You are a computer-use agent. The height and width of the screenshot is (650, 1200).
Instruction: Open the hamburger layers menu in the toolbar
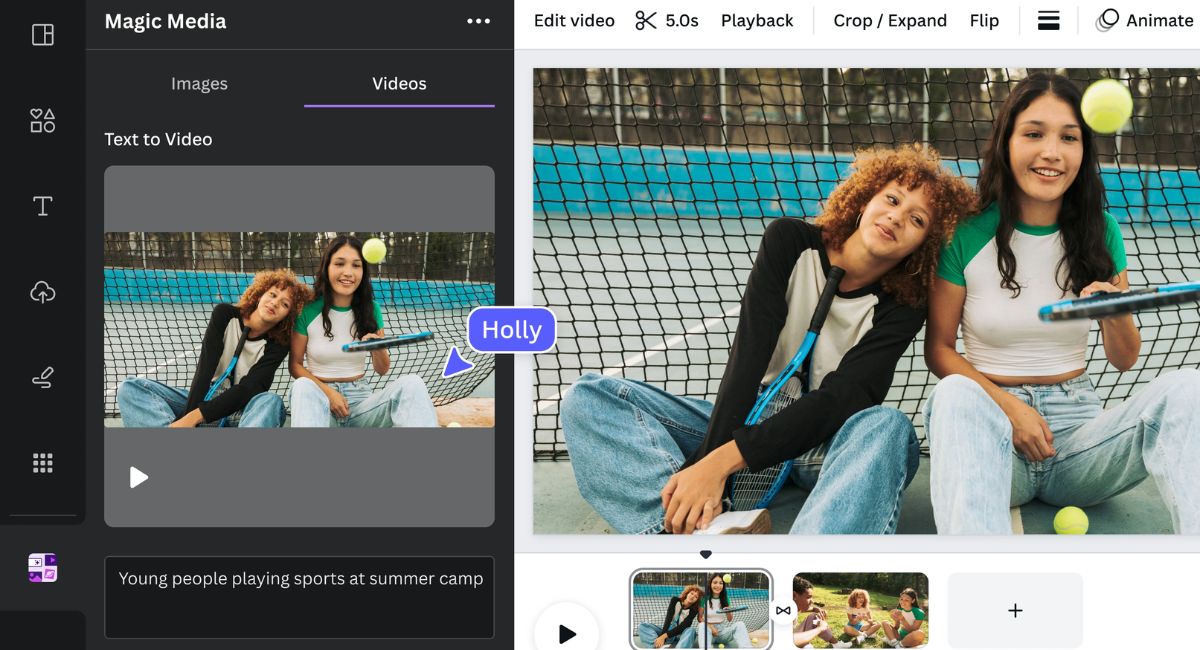click(x=1048, y=20)
